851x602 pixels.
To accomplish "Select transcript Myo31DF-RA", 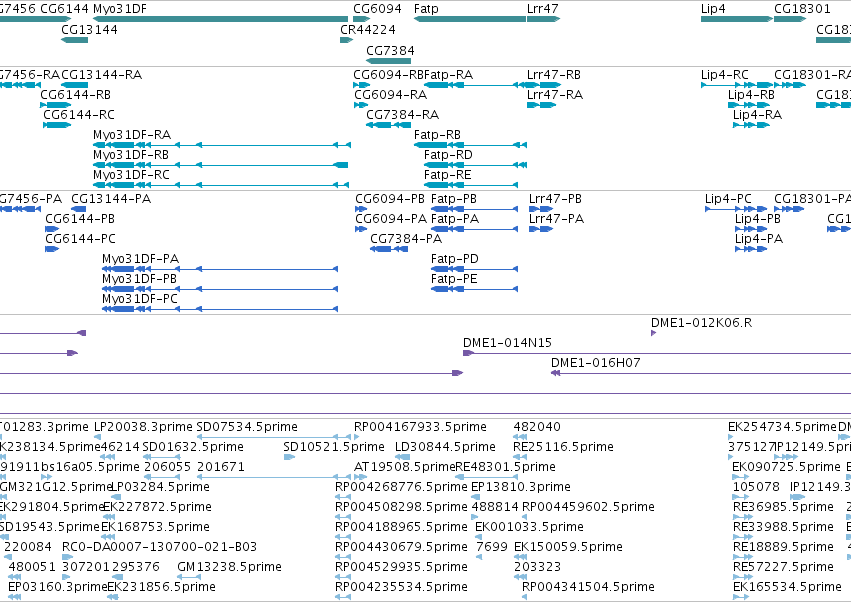I will point(132,135).
